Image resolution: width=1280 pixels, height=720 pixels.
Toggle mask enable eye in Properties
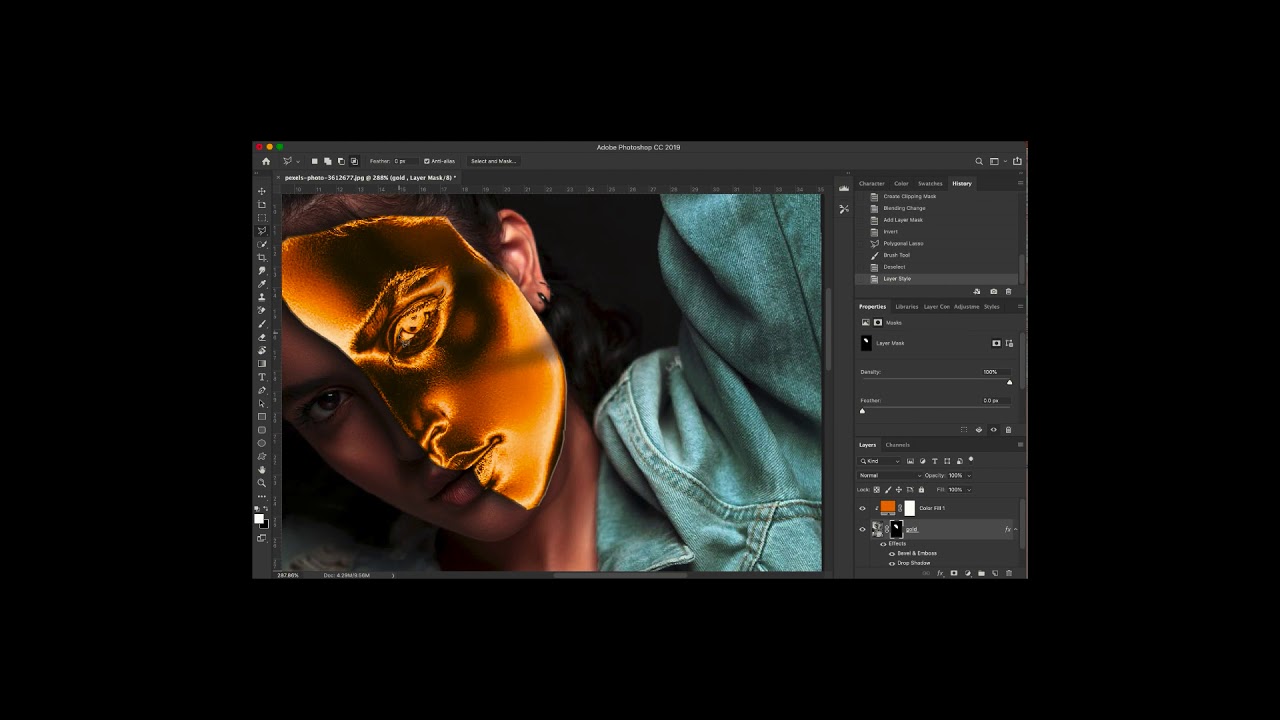tap(993, 430)
